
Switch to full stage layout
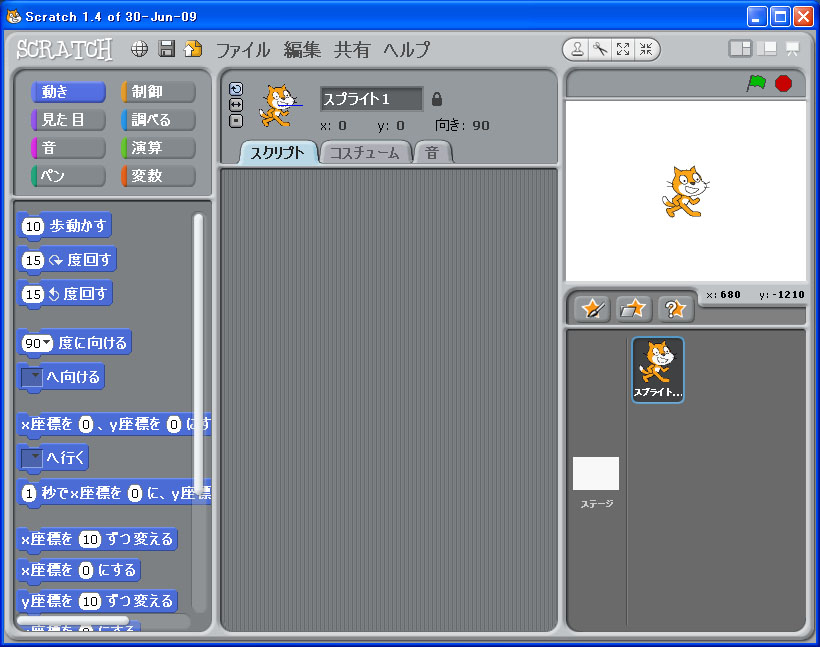click(767, 49)
